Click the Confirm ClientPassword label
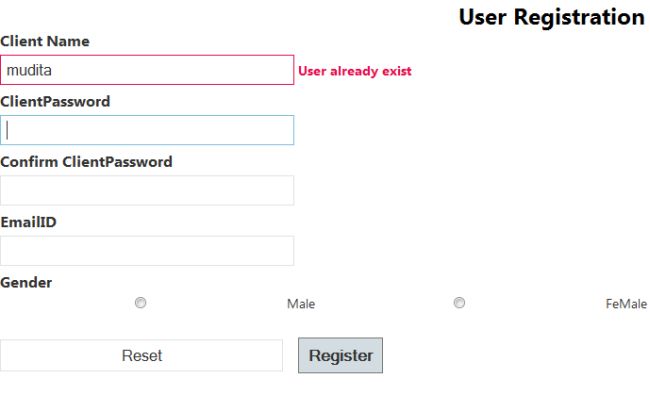This screenshot has width=650, height=395. pyautogui.click(x=86, y=162)
